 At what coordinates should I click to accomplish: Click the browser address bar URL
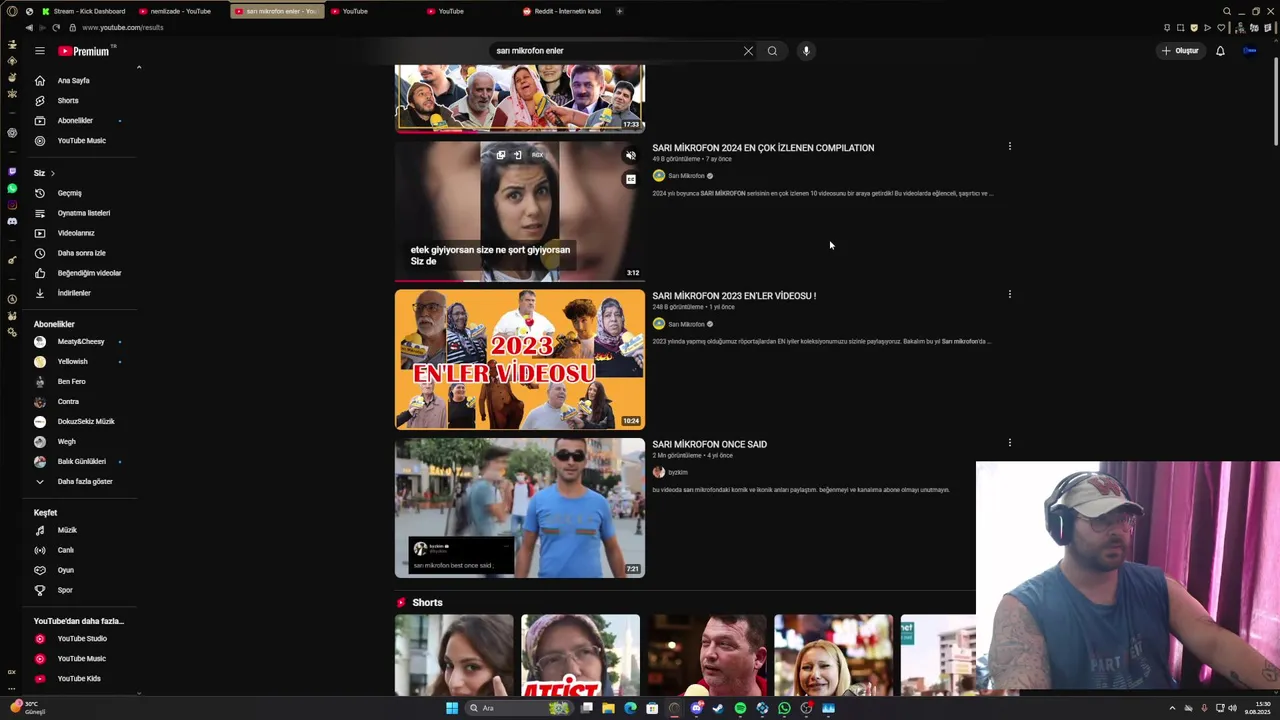(123, 28)
